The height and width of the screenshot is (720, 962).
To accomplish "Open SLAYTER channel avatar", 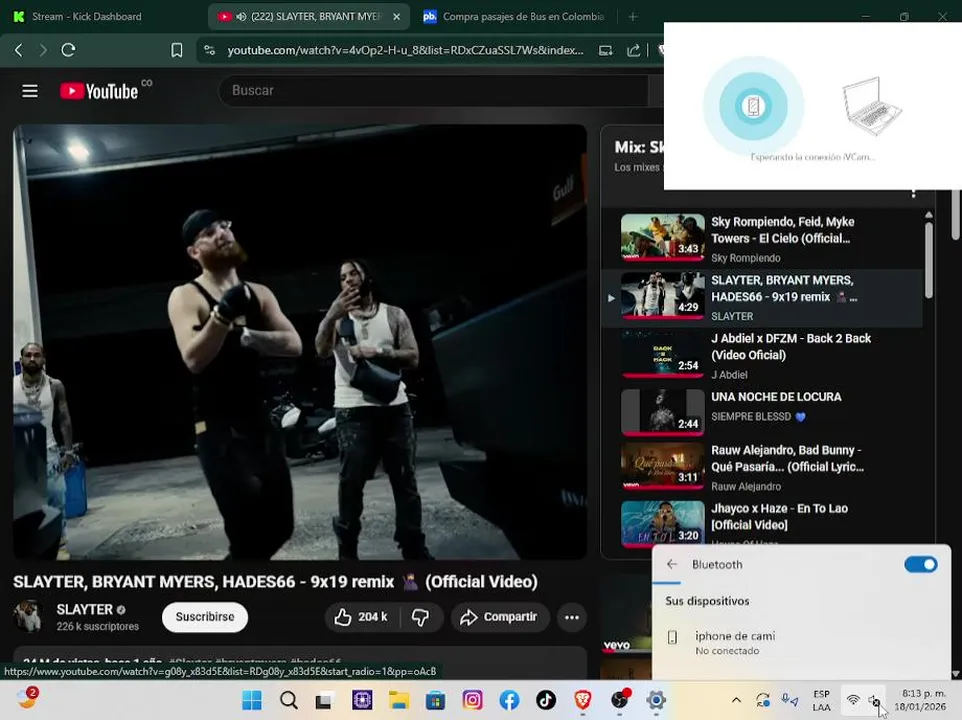I will click(28, 616).
